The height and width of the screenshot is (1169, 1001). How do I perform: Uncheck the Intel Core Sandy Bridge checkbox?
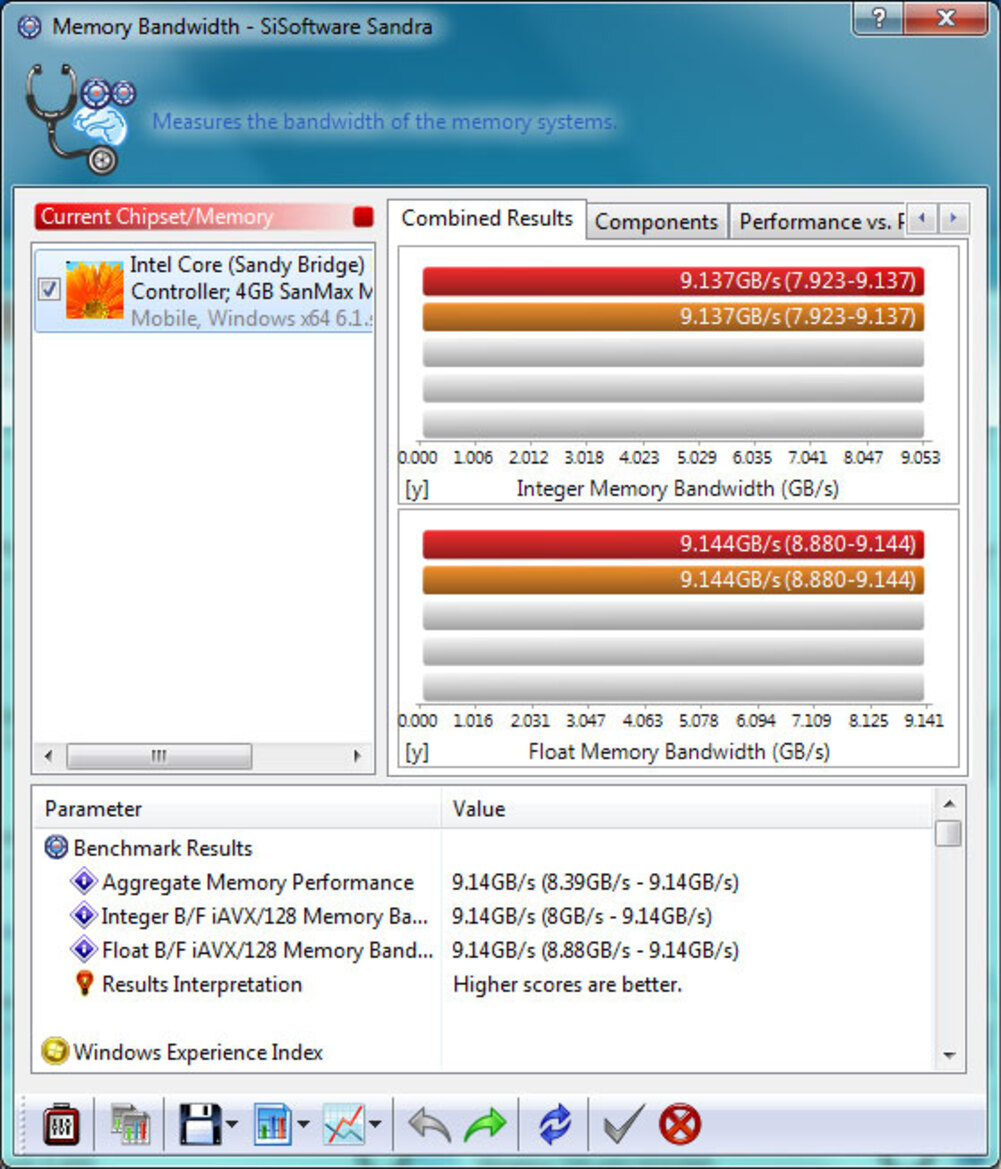click(49, 289)
